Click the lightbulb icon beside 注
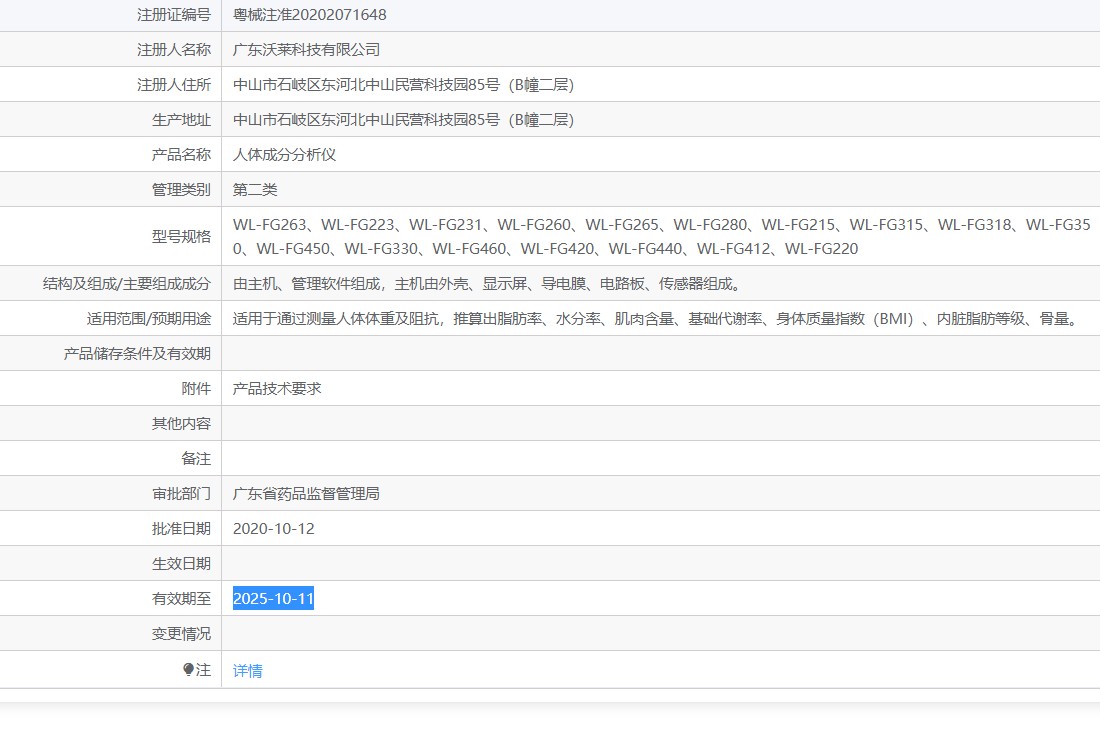 (x=188, y=670)
